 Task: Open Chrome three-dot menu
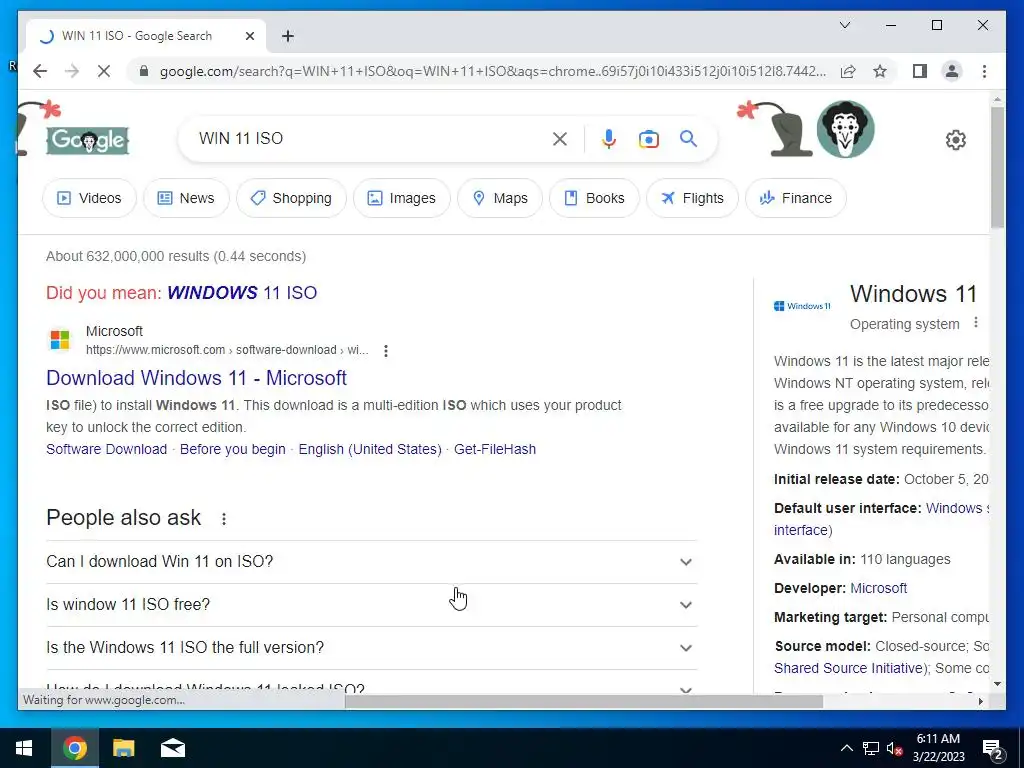pos(984,71)
